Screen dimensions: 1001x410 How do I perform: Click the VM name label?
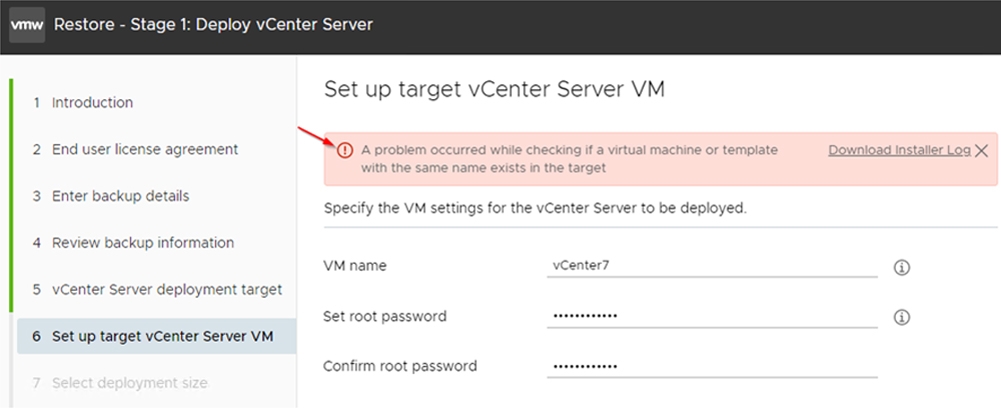pos(355,266)
